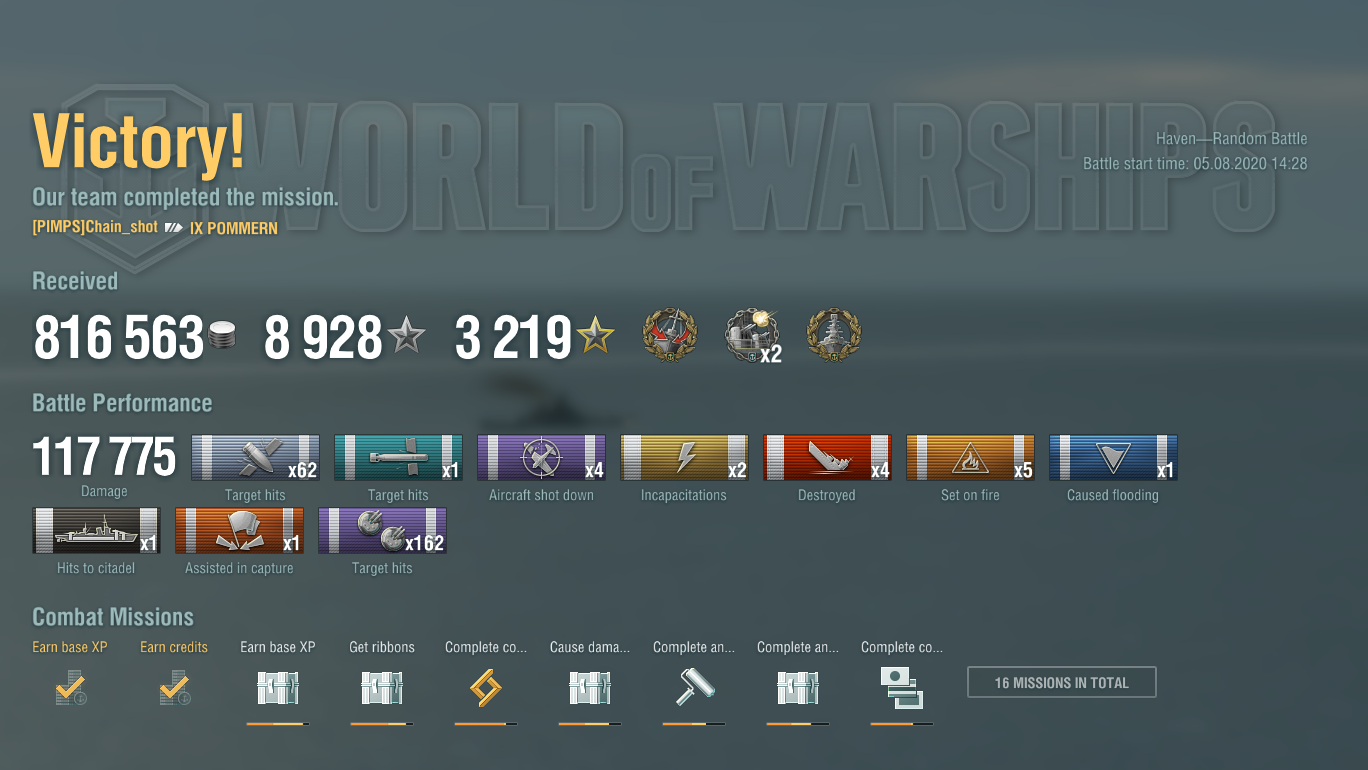The image size is (1368, 770).
Task: Select the torpedo Target hits ribbon
Action: pos(398,458)
